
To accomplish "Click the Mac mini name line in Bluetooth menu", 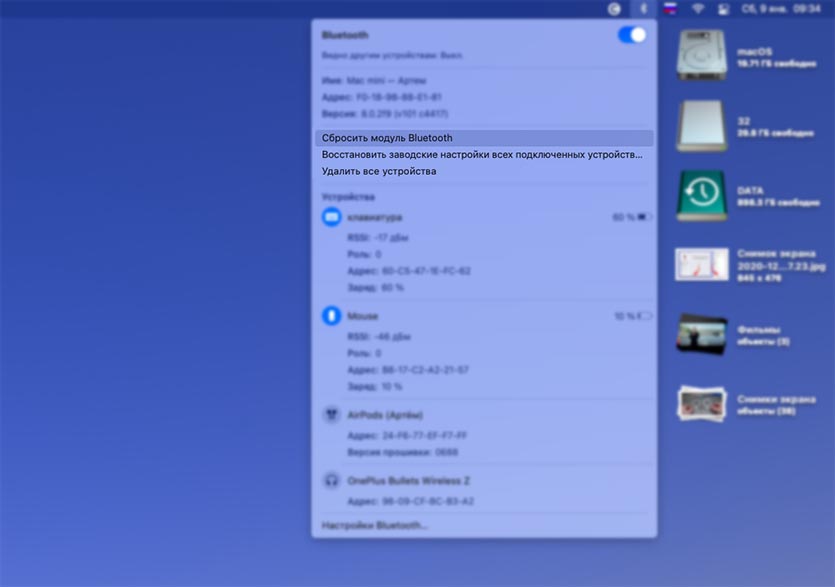I will (x=374, y=80).
